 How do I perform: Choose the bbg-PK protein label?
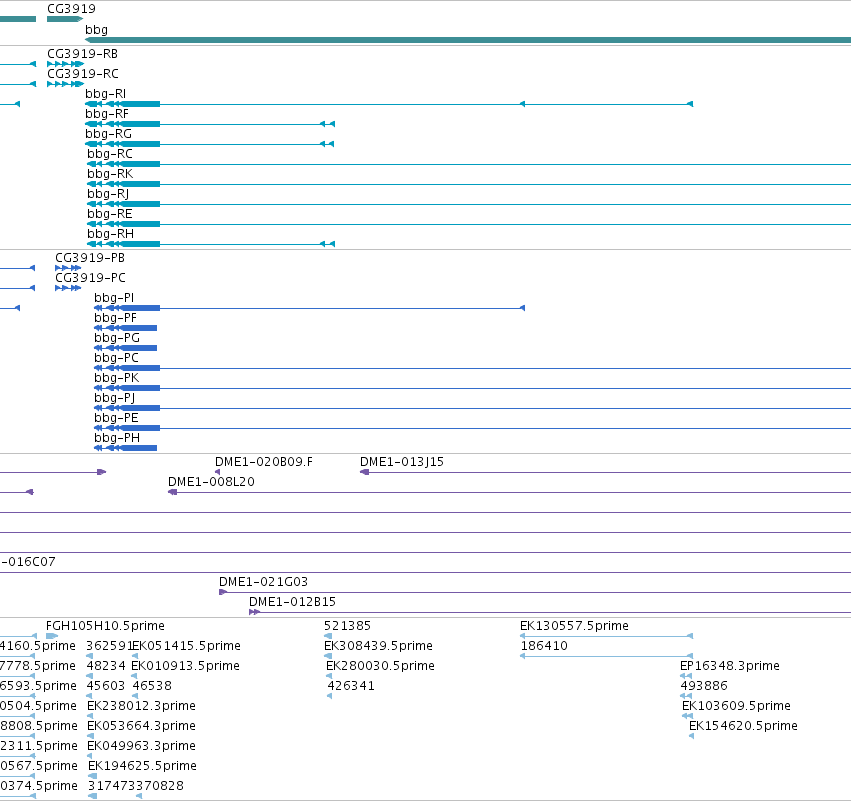[117, 378]
